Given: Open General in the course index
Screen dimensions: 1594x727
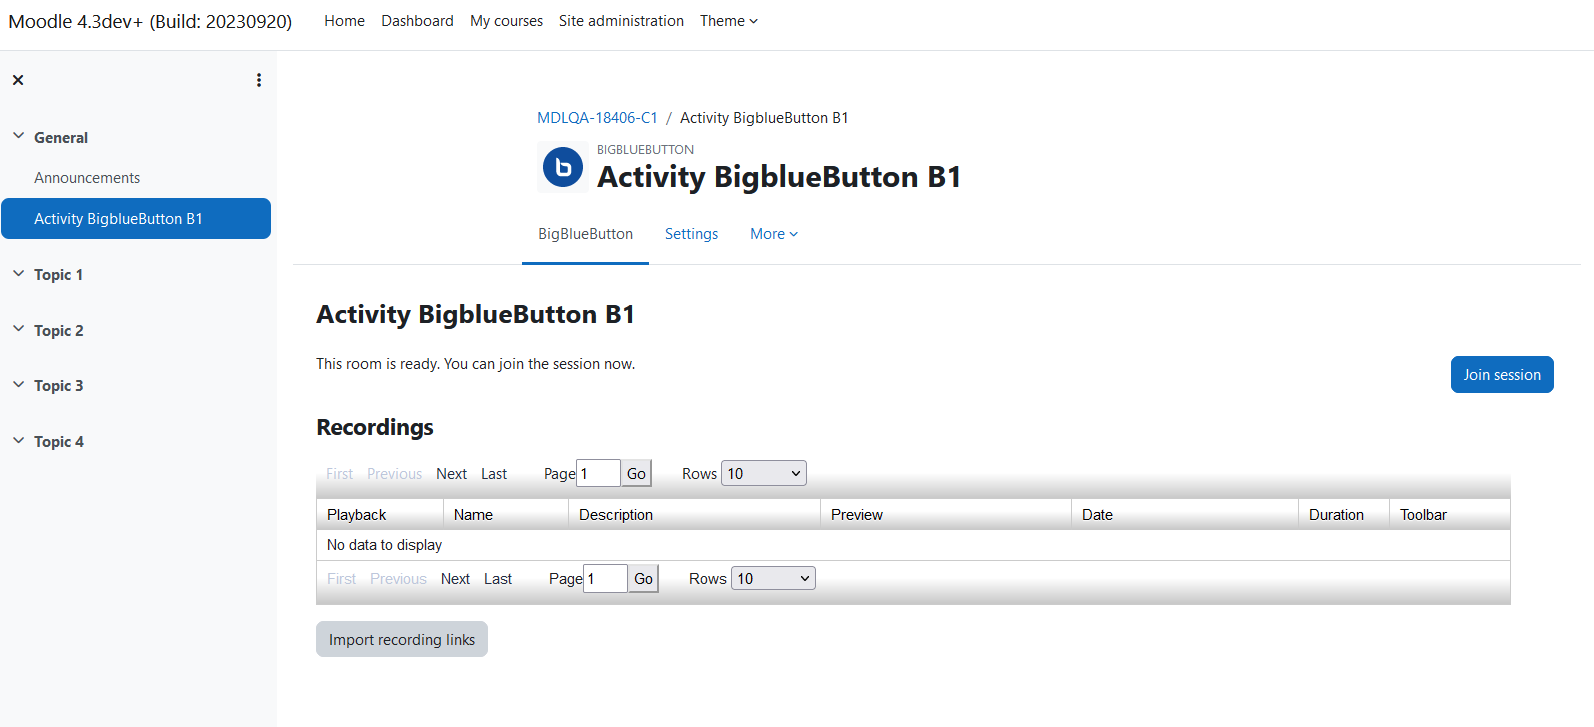Looking at the screenshot, I should coord(61,138).
